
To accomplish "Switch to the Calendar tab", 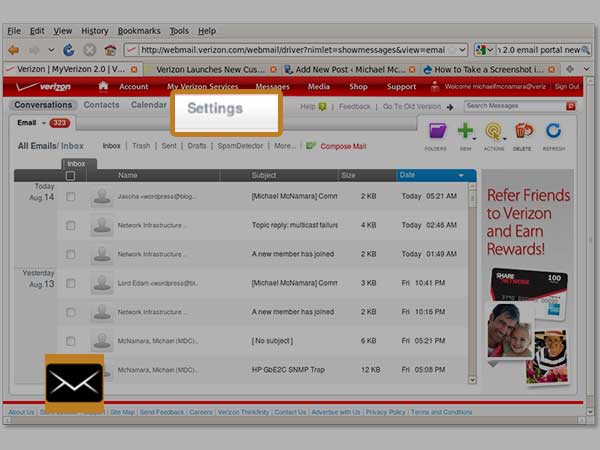I will 148,105.
